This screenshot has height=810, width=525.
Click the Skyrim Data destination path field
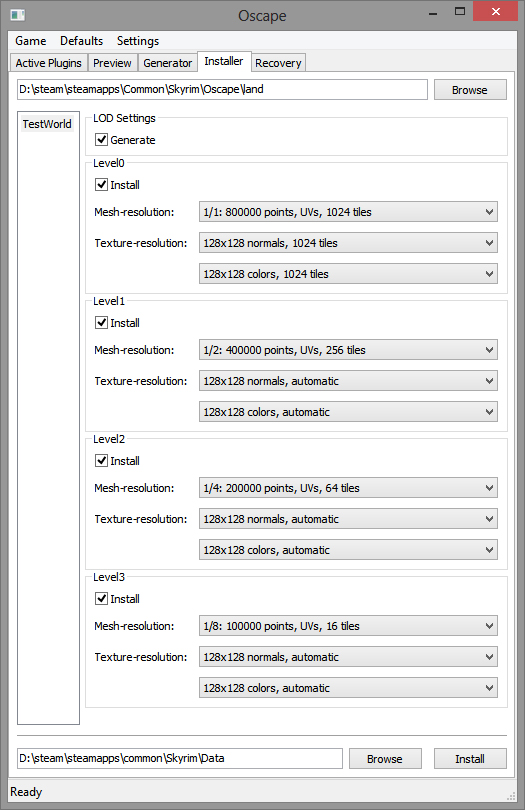click(180, 758)
